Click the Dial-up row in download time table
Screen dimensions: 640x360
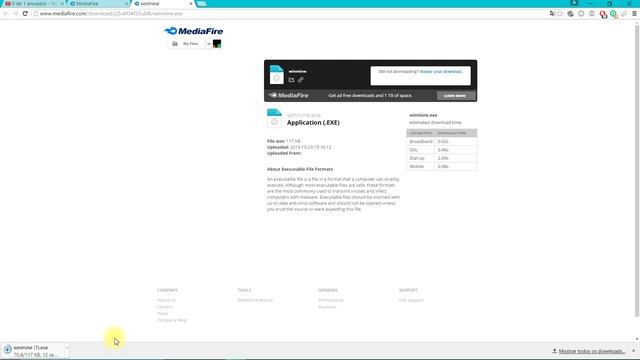442,158
